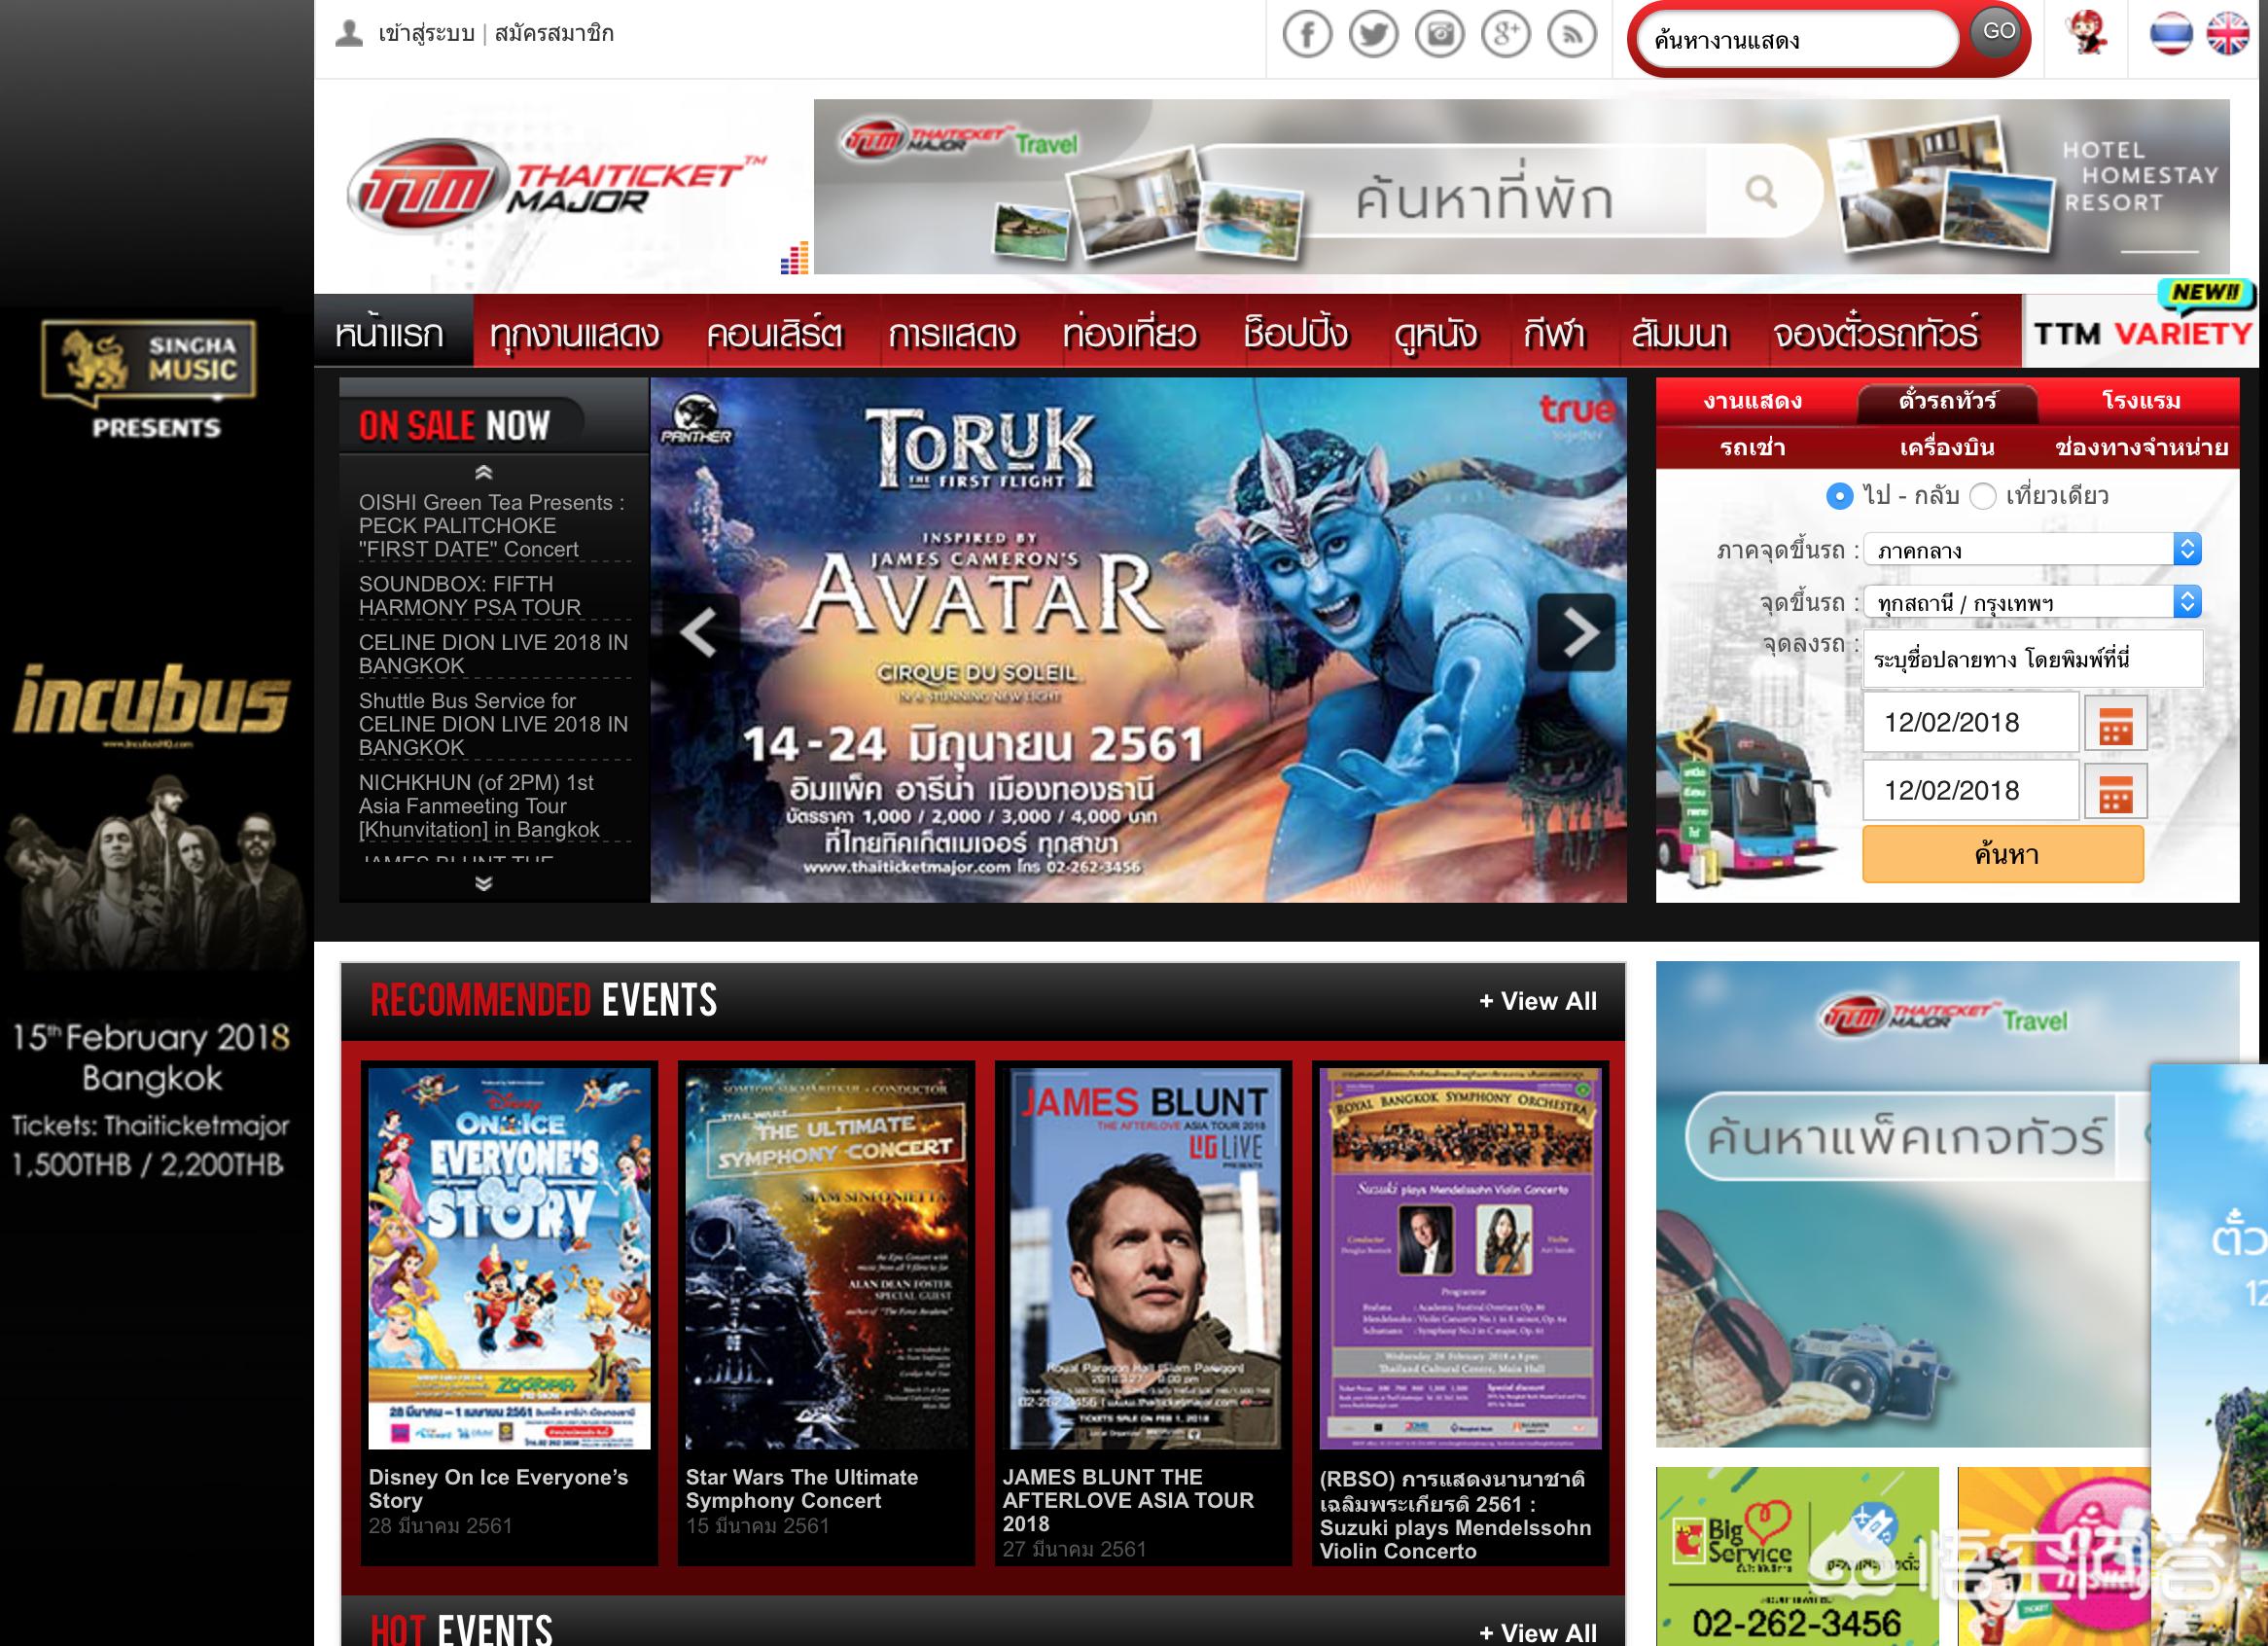Click the small colored bars icon beside banner
This screenshot has width=2268, height=1646.
click(x=794, y=258)
